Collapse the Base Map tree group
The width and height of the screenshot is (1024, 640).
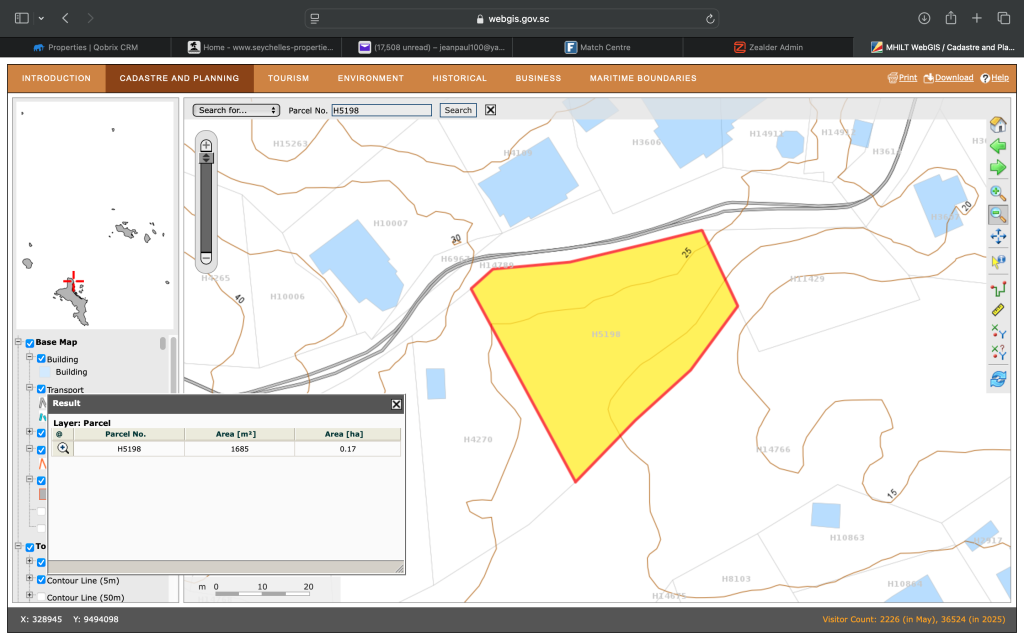tap(18, 343)
